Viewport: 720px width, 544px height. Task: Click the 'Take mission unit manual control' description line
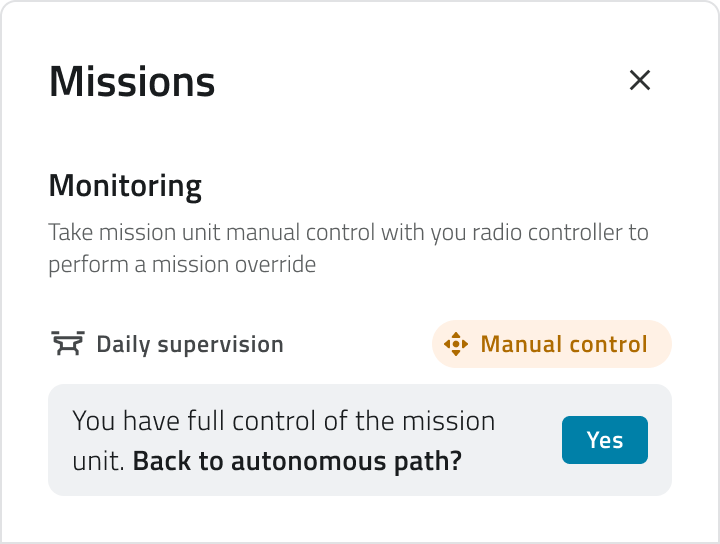[x=348, y=233]
